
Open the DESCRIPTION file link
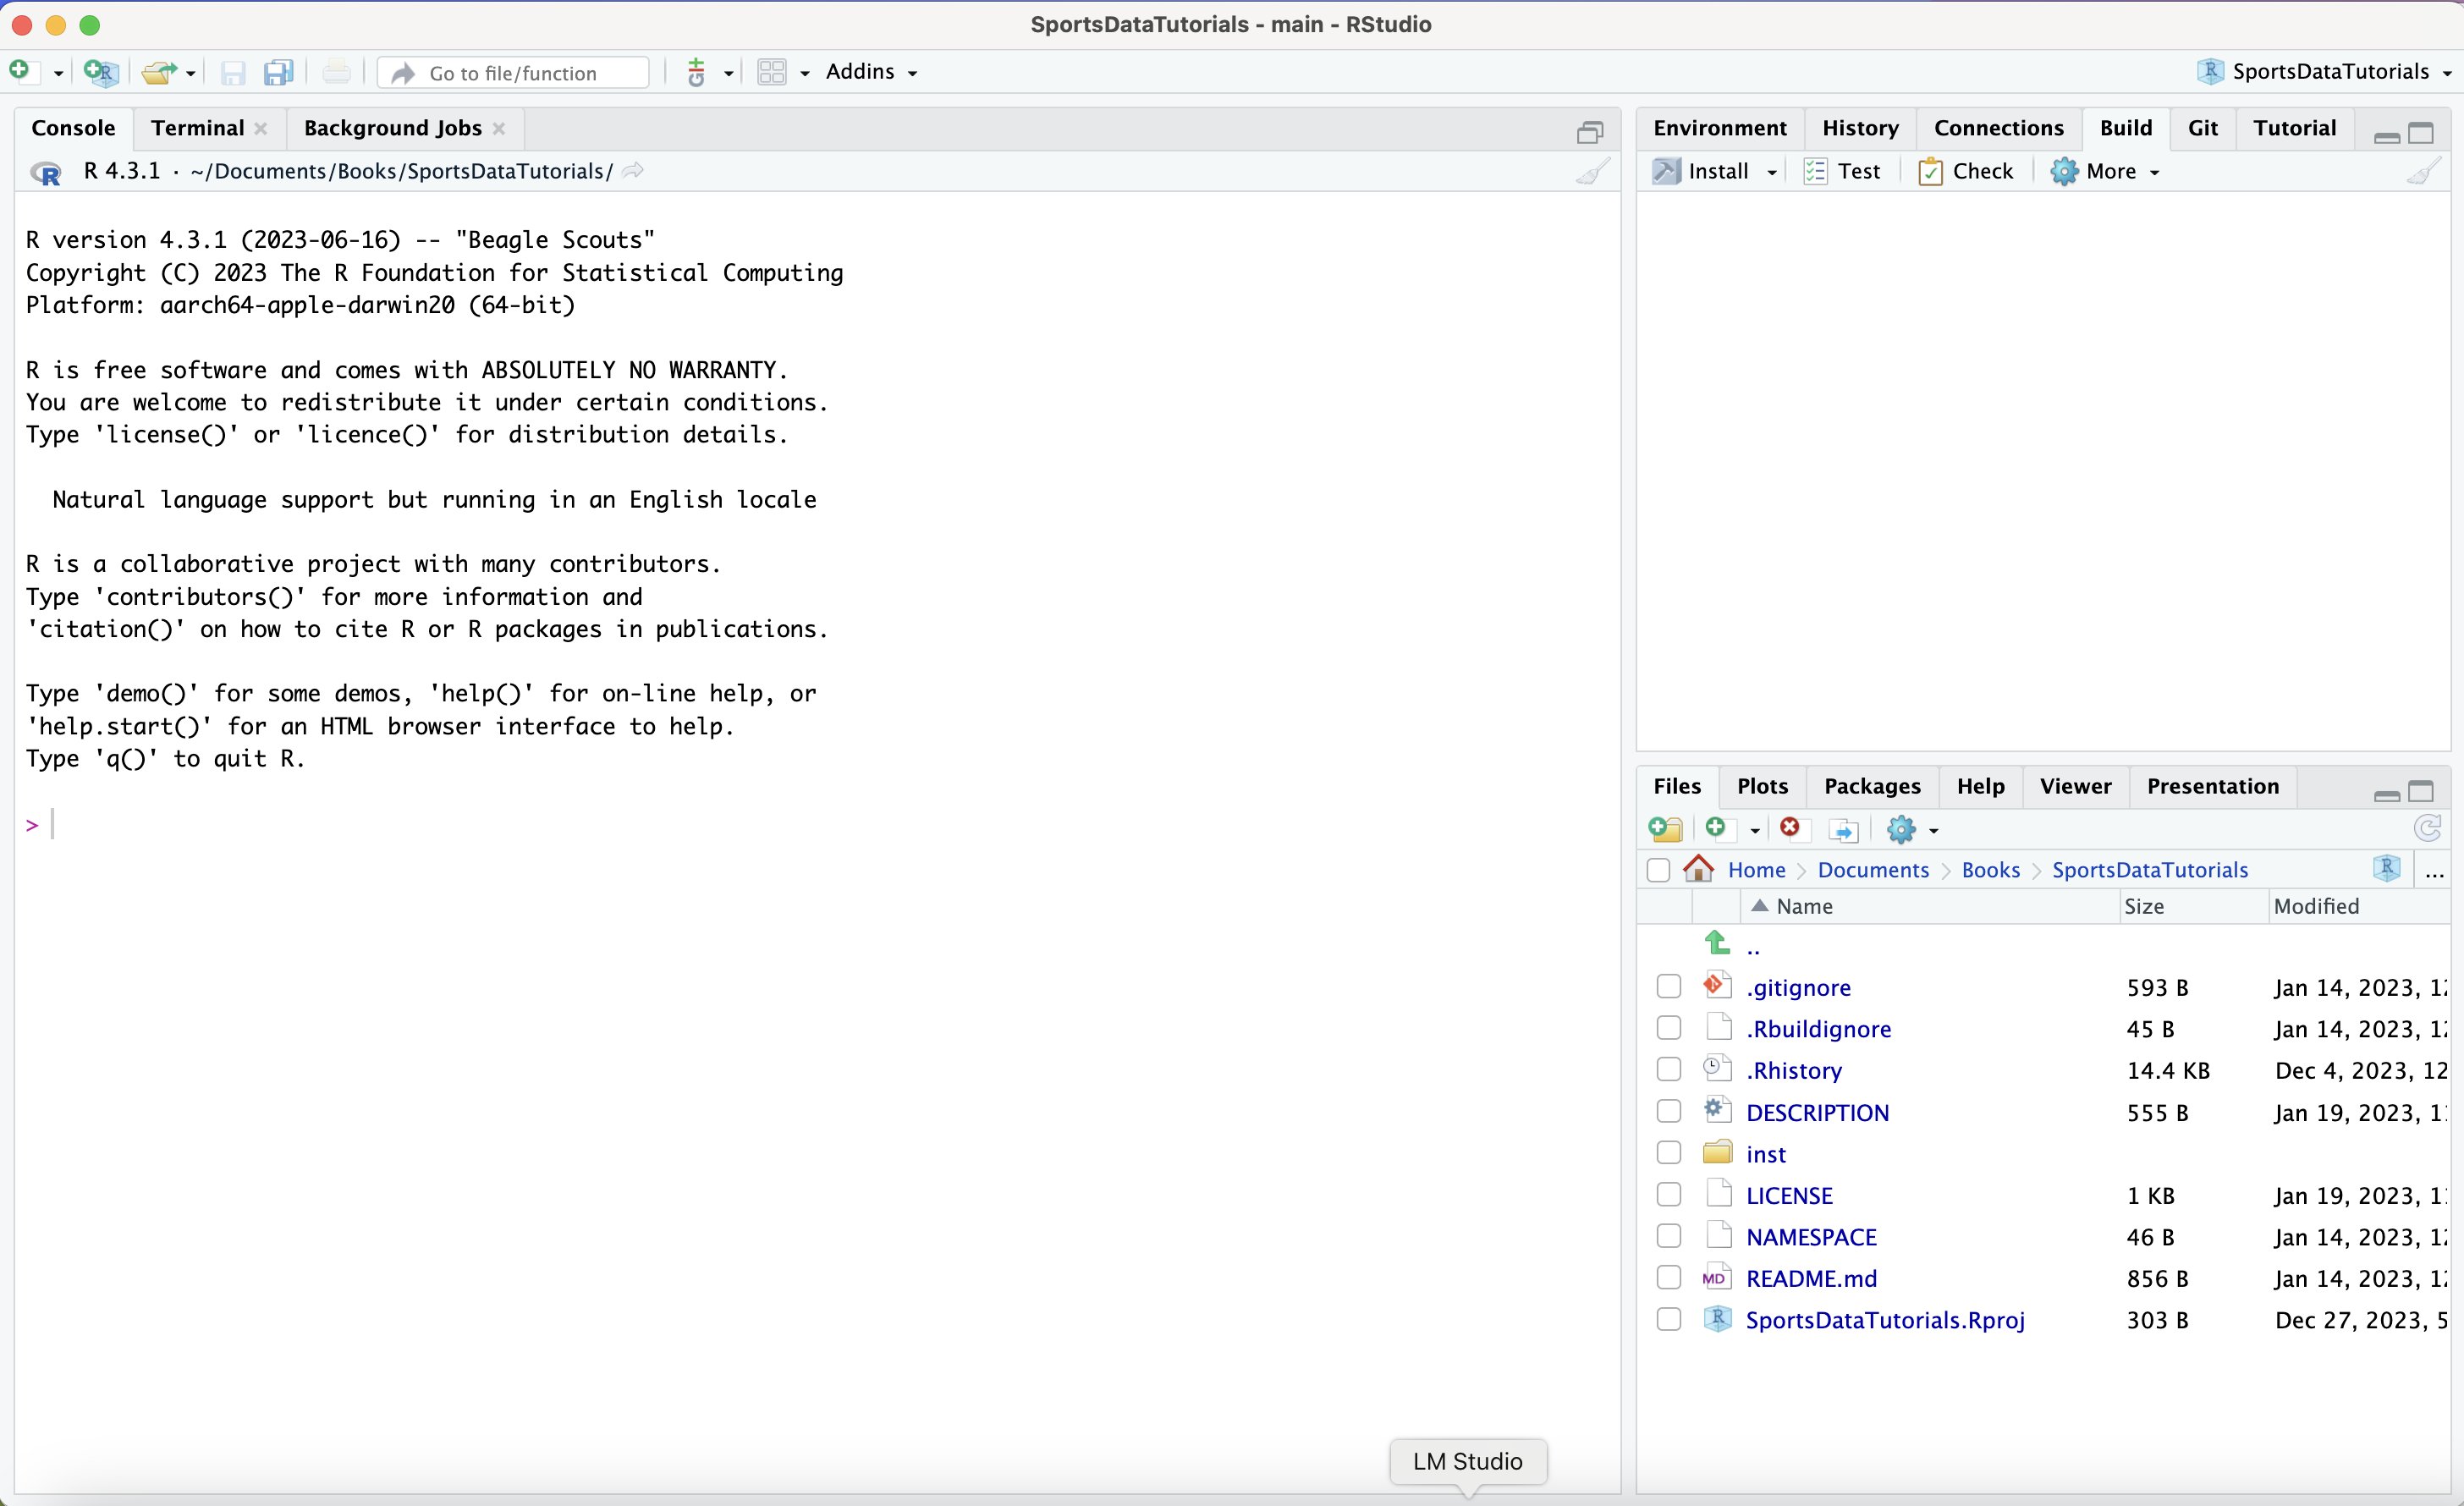tap(1817, 1112)
